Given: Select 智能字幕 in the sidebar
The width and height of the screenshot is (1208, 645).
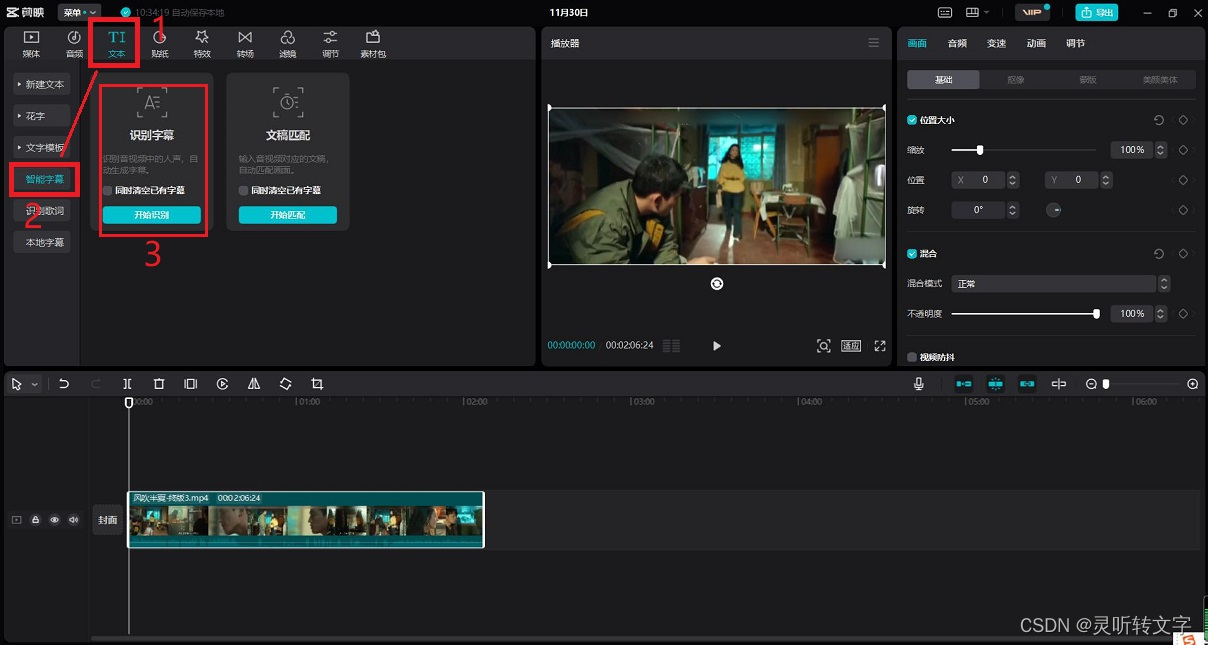Looking at the screenshot, I should 44,180.
